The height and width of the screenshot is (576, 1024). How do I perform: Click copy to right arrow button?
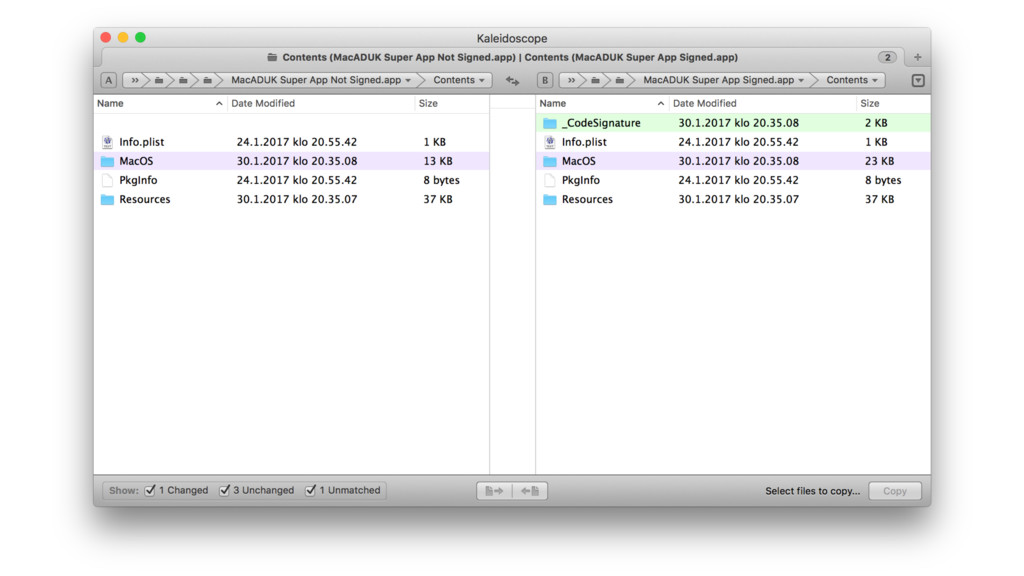click(494, 491)
